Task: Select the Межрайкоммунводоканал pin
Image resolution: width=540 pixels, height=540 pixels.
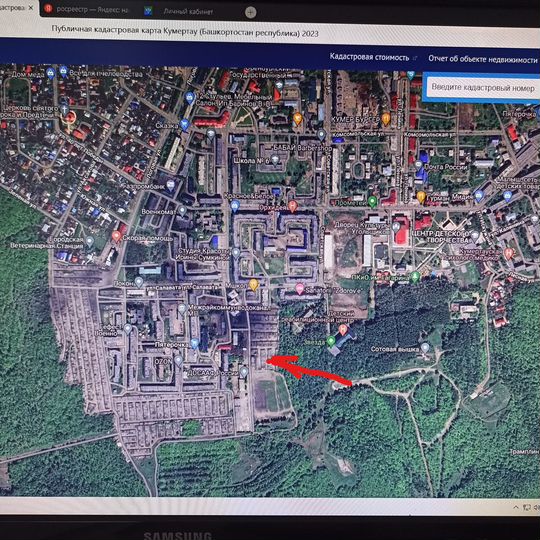Action: click(182, 309)
